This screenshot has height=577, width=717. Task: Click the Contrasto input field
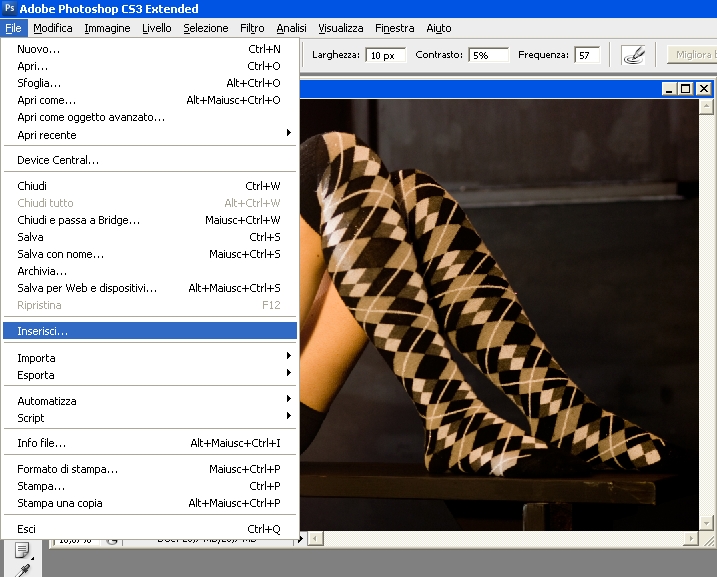click(x=488, y=55)
